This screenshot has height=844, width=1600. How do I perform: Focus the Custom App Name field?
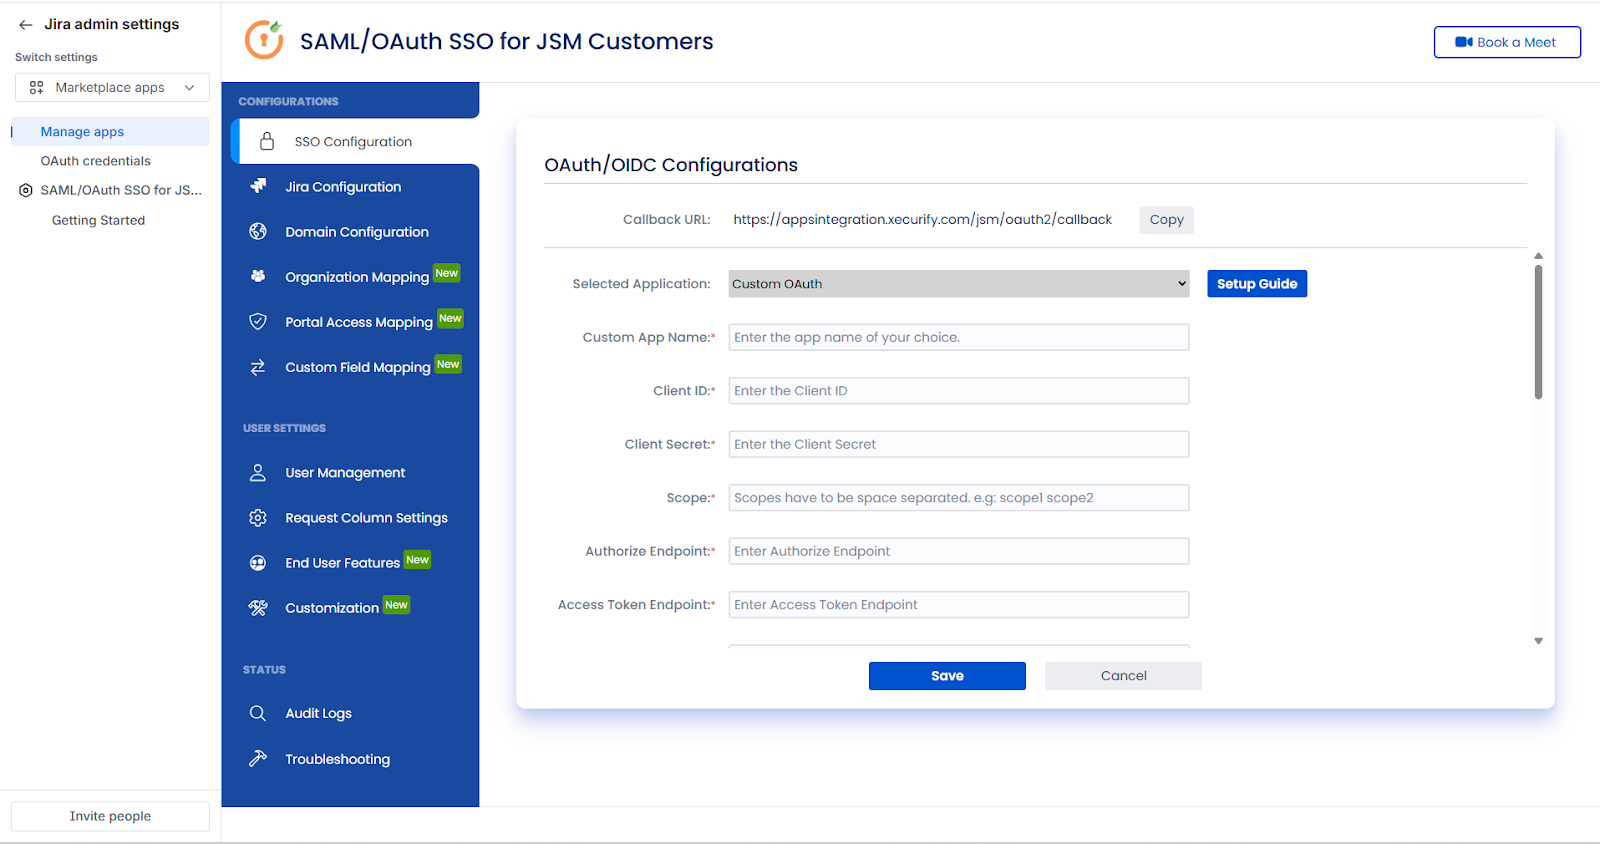[959, 337]
